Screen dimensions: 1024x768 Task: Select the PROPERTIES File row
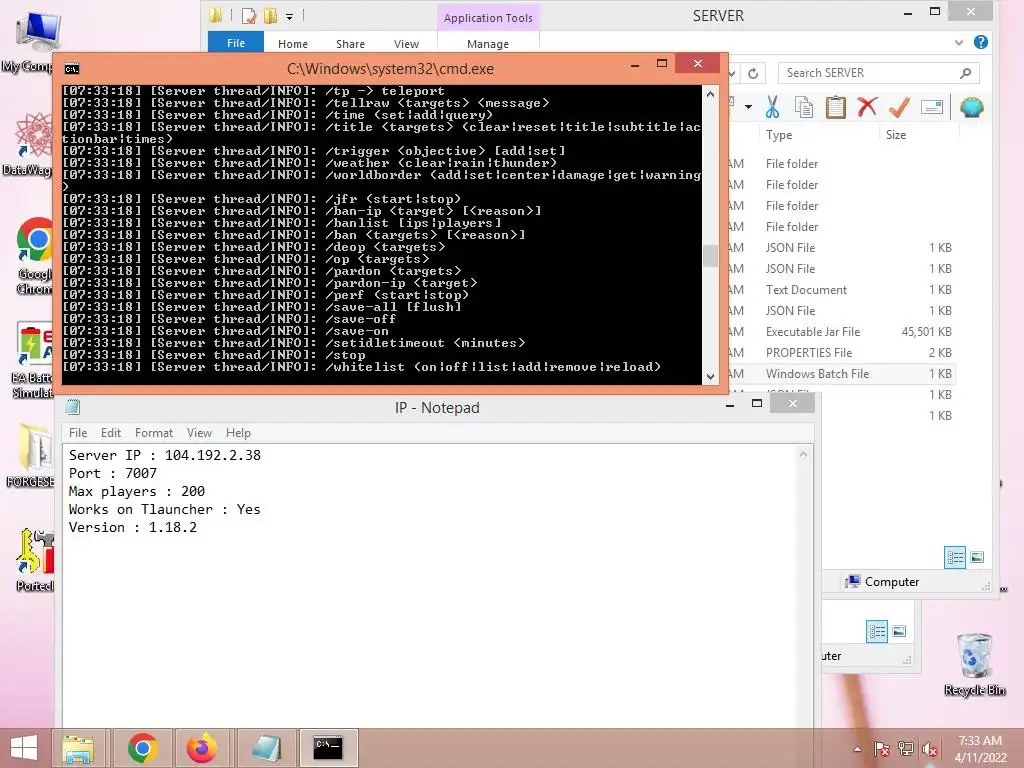tap(842, 353)
